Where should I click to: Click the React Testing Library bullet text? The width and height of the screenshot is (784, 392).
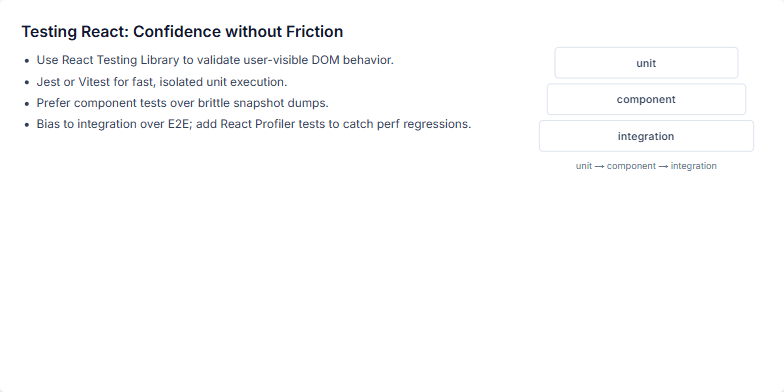215,60
